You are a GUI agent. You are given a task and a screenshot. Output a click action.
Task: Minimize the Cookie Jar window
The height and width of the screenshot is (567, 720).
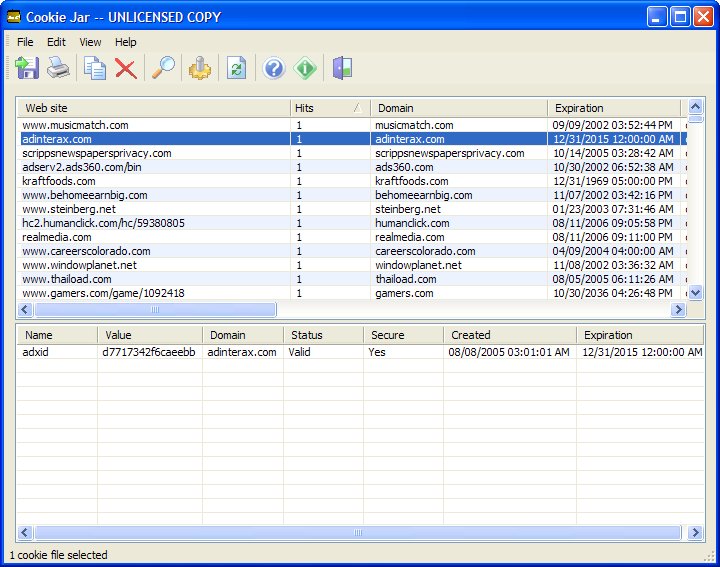tap(657, 17)
